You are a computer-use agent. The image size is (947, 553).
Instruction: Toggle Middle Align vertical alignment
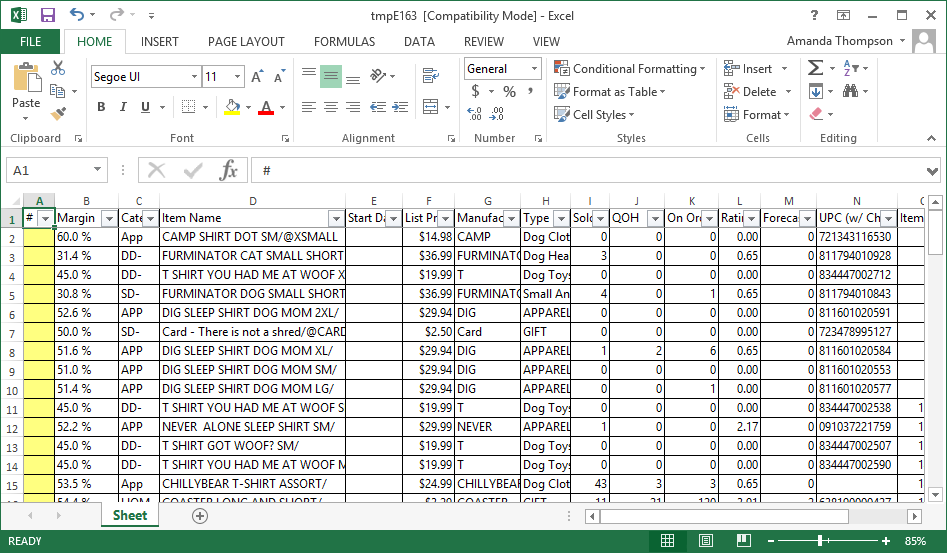pyautogui.click(x=330, y=75)
